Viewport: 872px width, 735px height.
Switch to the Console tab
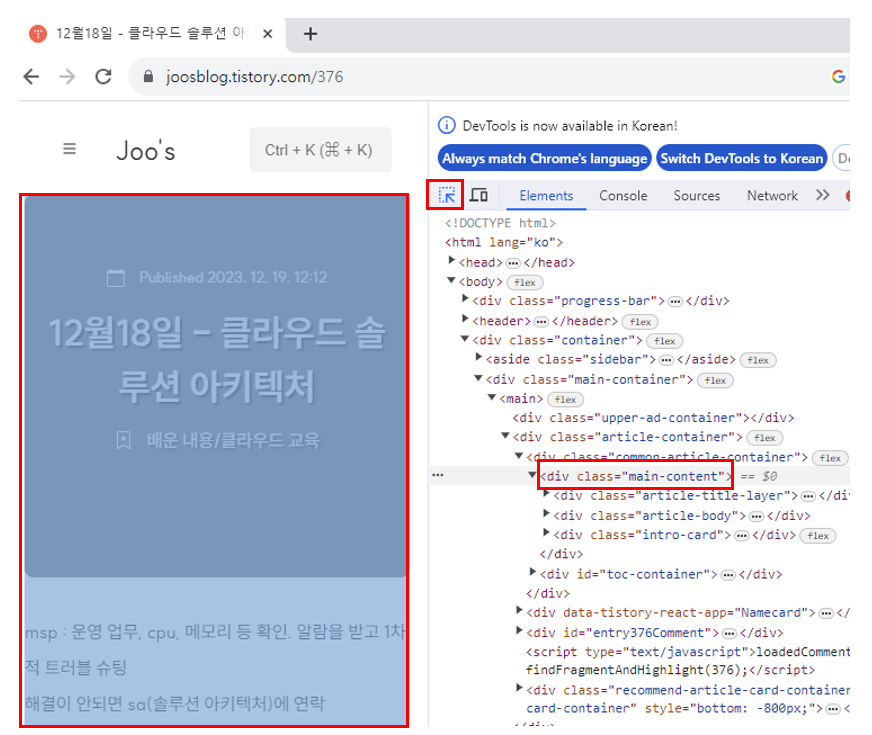623,196
